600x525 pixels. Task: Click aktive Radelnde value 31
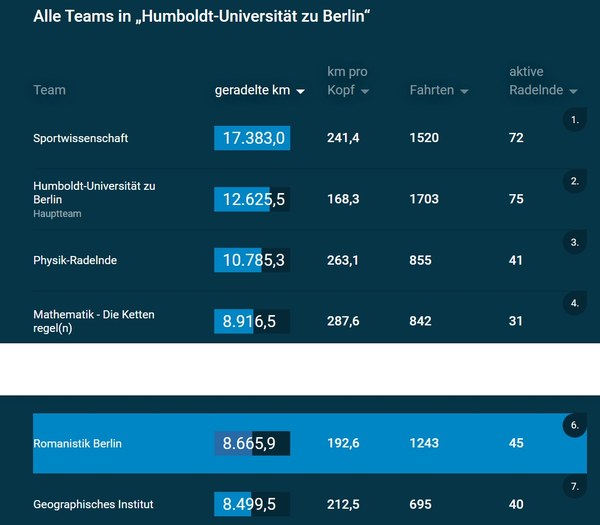[516, 321]
